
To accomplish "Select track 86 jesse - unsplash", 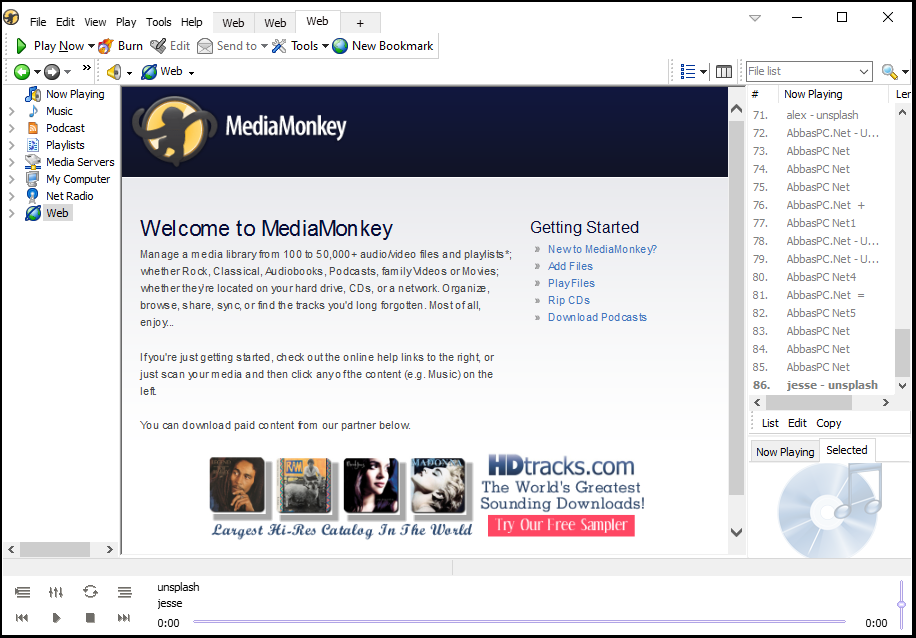I will 821,385.
